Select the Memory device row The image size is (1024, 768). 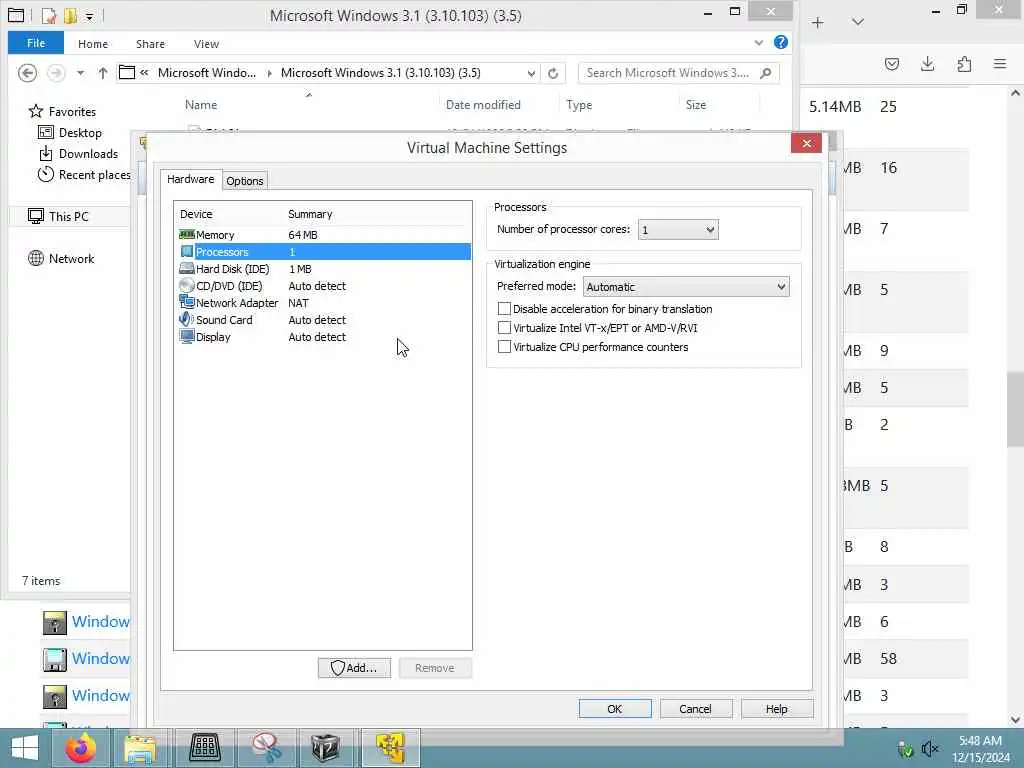pyautogui.click(x=324, y=235)
